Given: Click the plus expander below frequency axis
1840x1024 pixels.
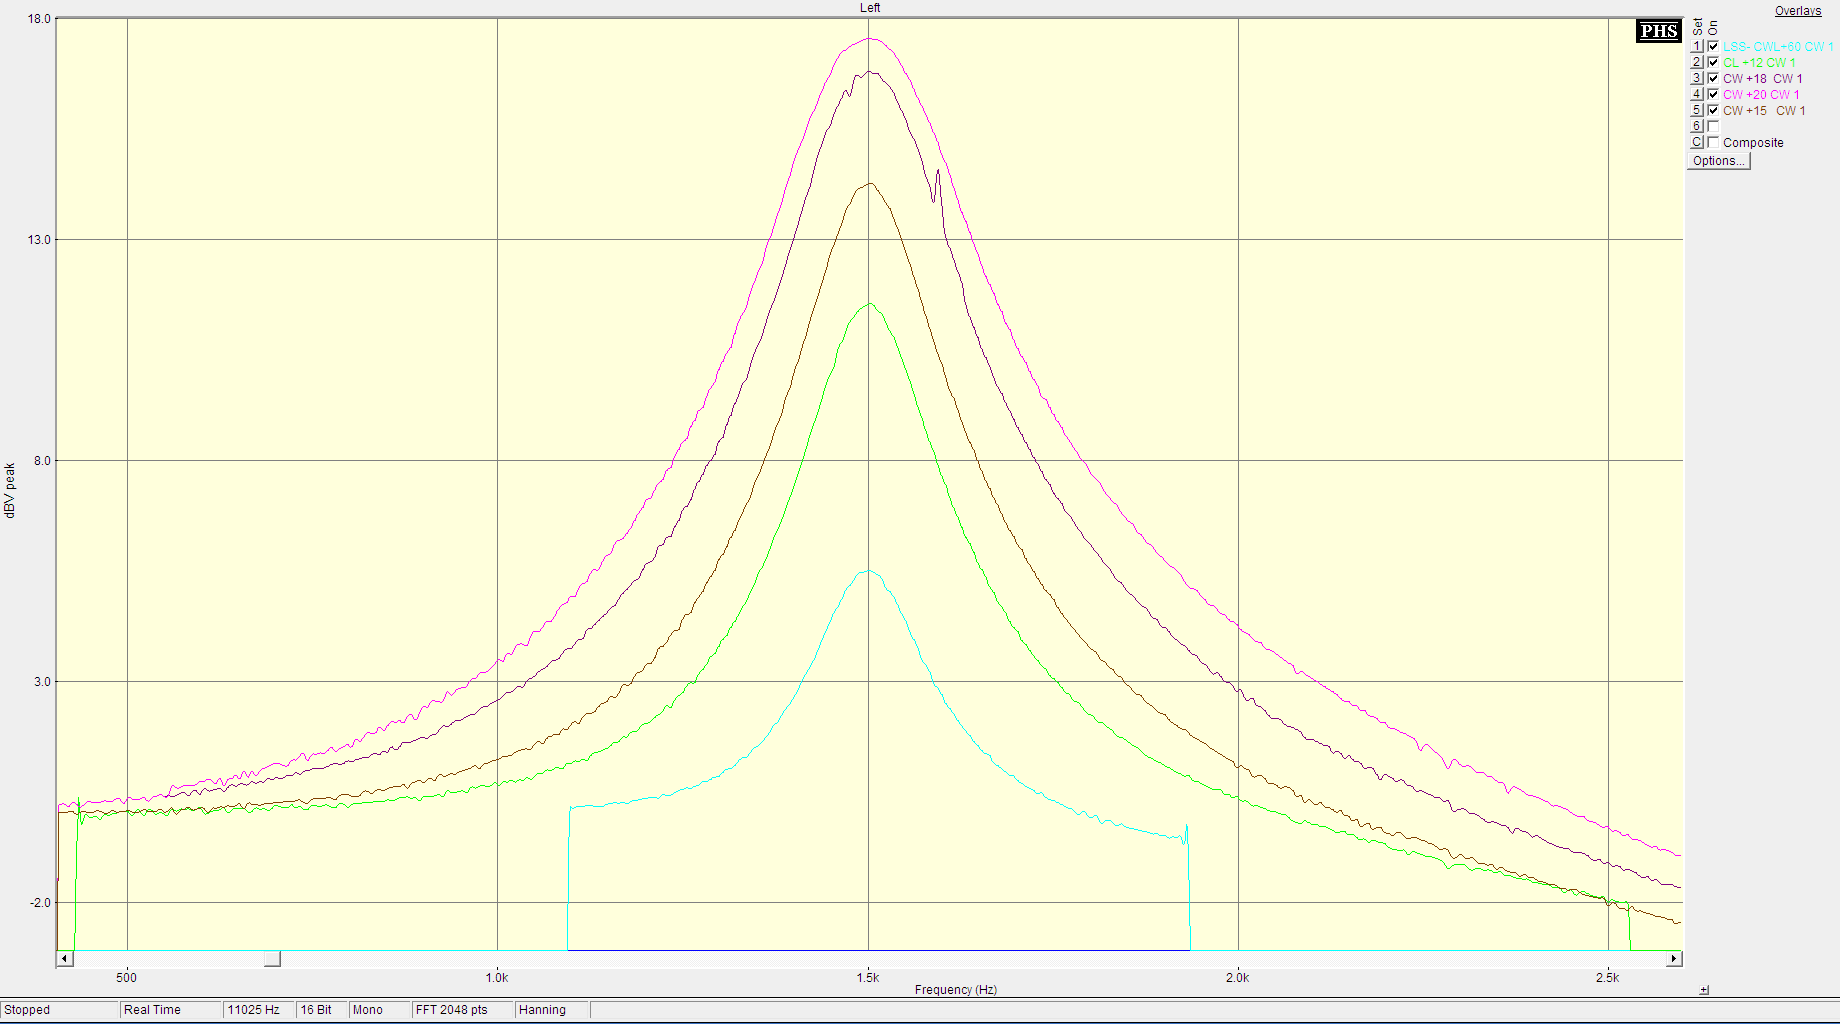Looking at the screenshot, I should coord(1704,990).
